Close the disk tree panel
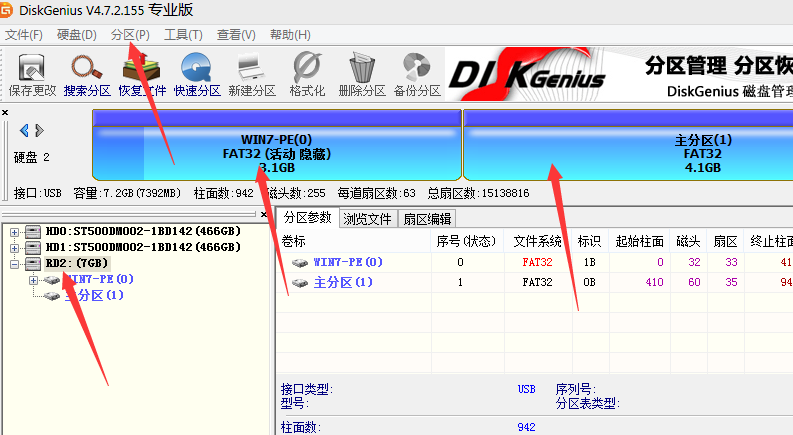 [263, 214]
